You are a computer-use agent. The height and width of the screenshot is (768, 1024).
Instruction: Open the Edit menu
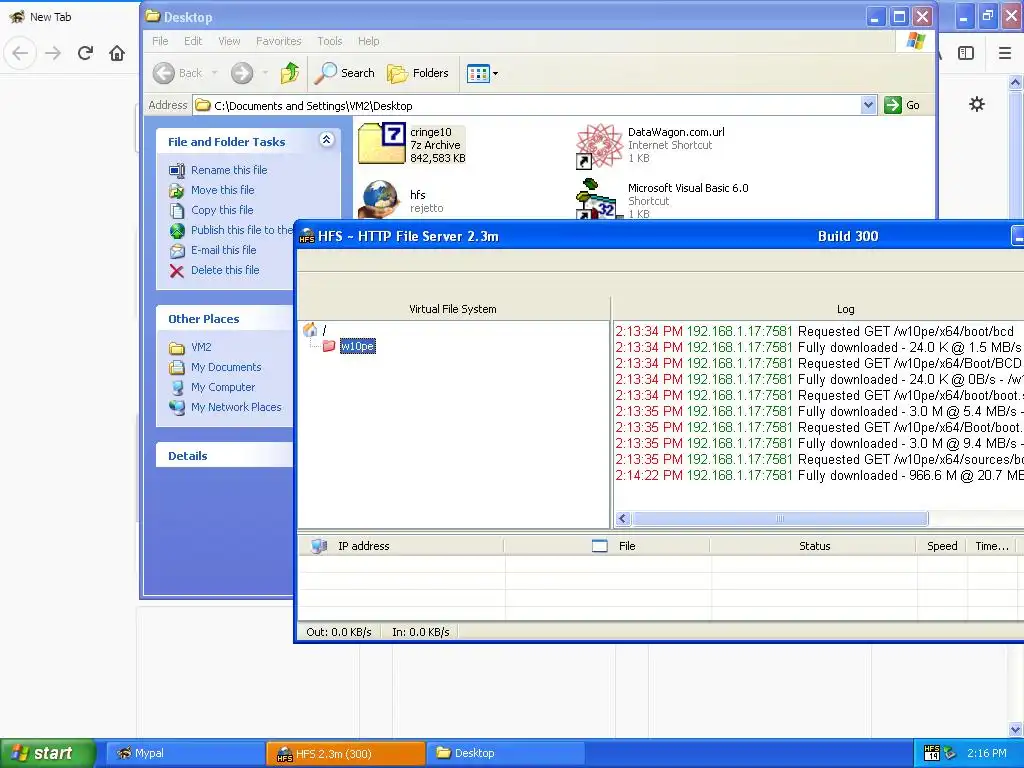coord(193,41)
